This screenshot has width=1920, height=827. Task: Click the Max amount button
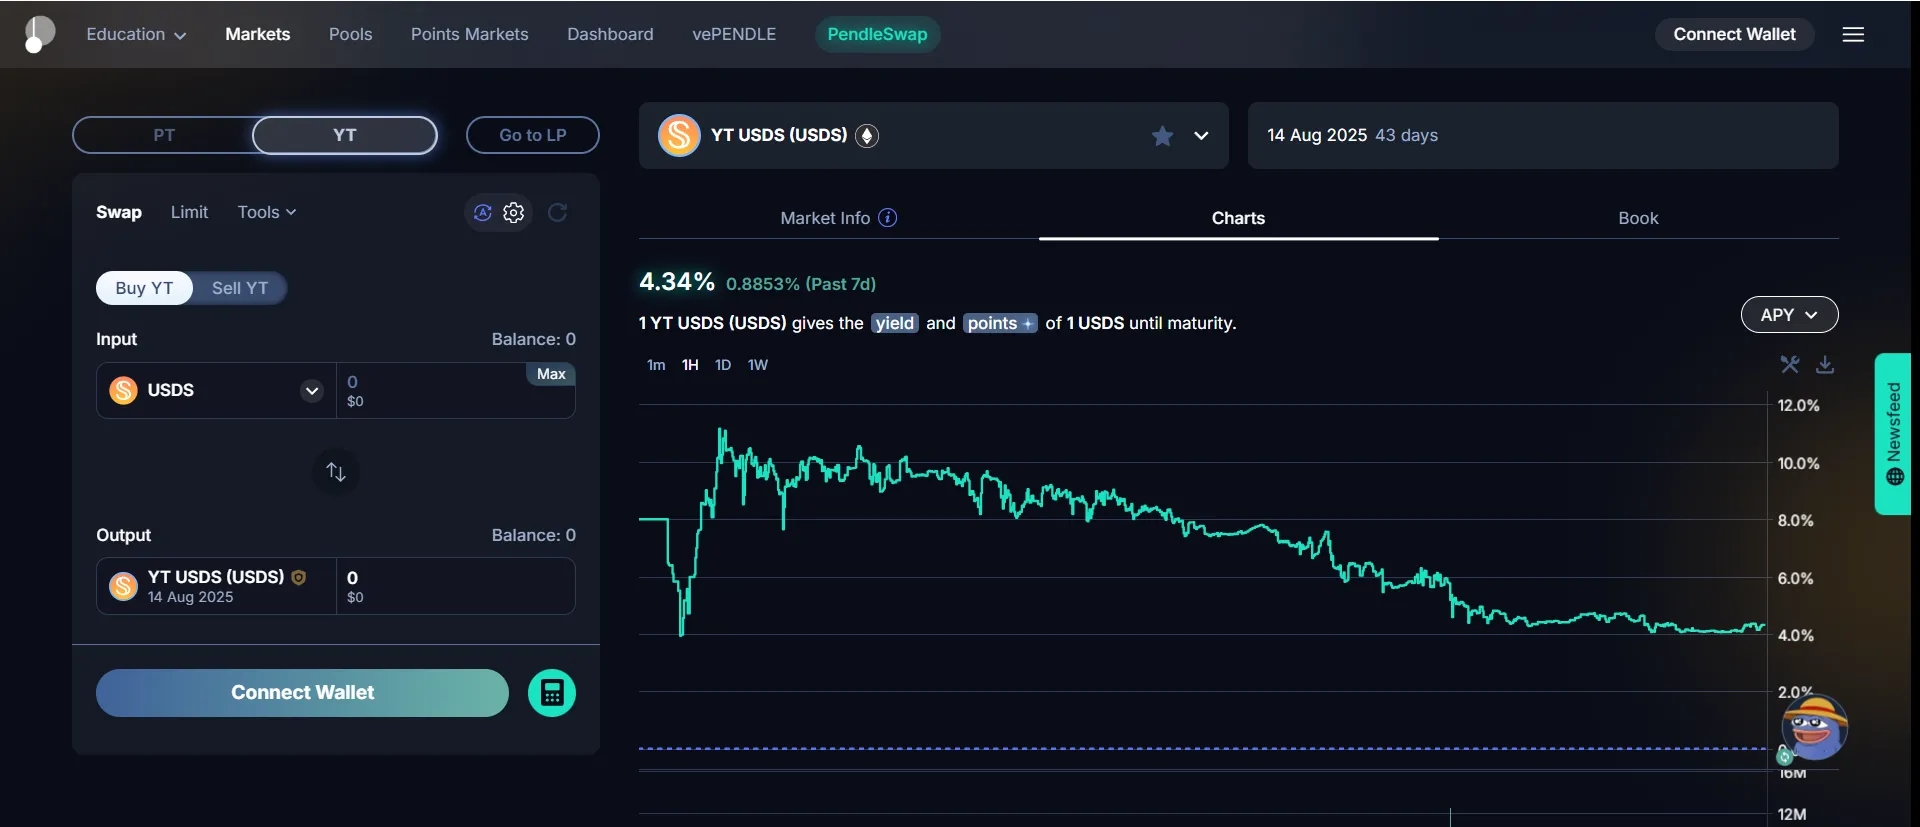coord(551,374)
